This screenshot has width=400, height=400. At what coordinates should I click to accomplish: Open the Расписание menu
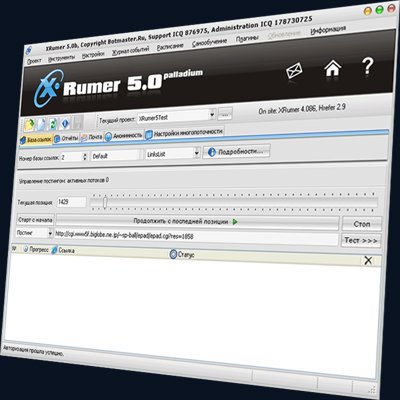tap(170, 47)
